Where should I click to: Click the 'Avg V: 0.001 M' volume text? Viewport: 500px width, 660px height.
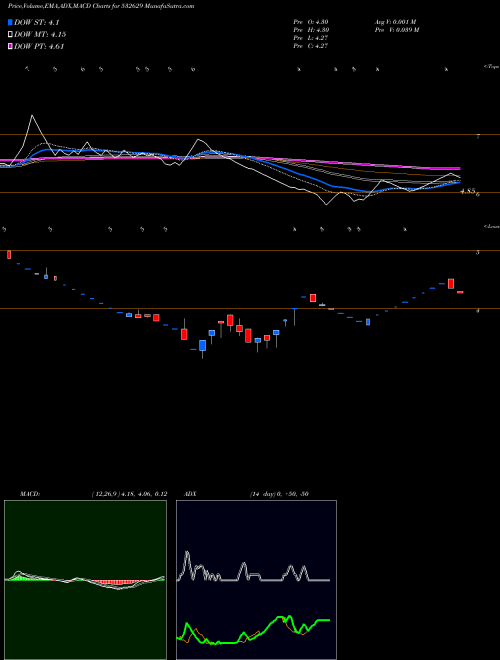coord(395,22)
